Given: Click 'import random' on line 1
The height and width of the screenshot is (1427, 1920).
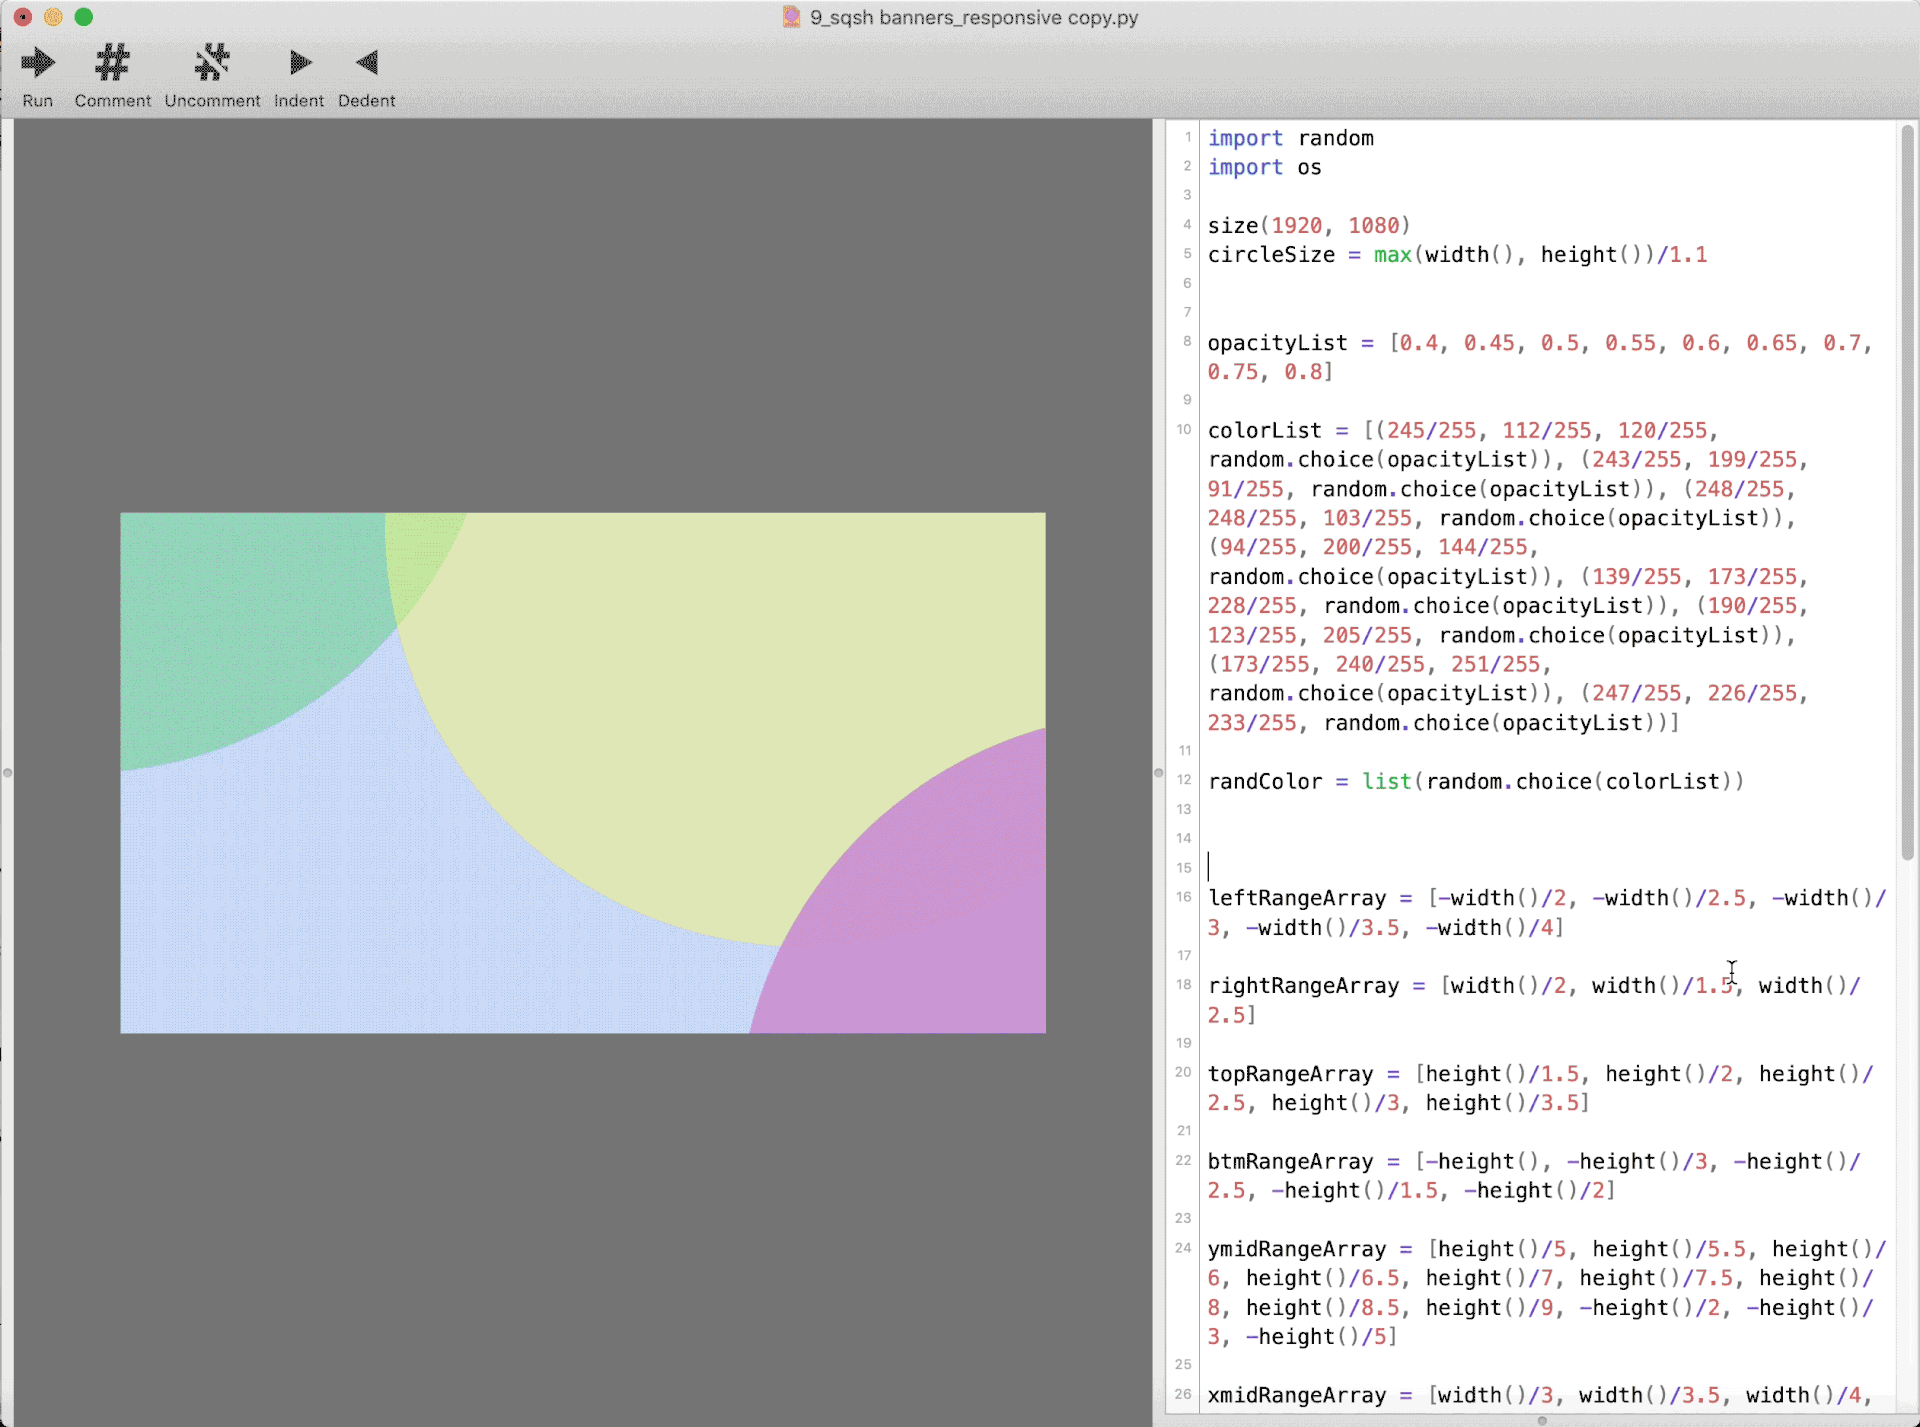Looking at the screenshot, I should [x=1290, y=138].
